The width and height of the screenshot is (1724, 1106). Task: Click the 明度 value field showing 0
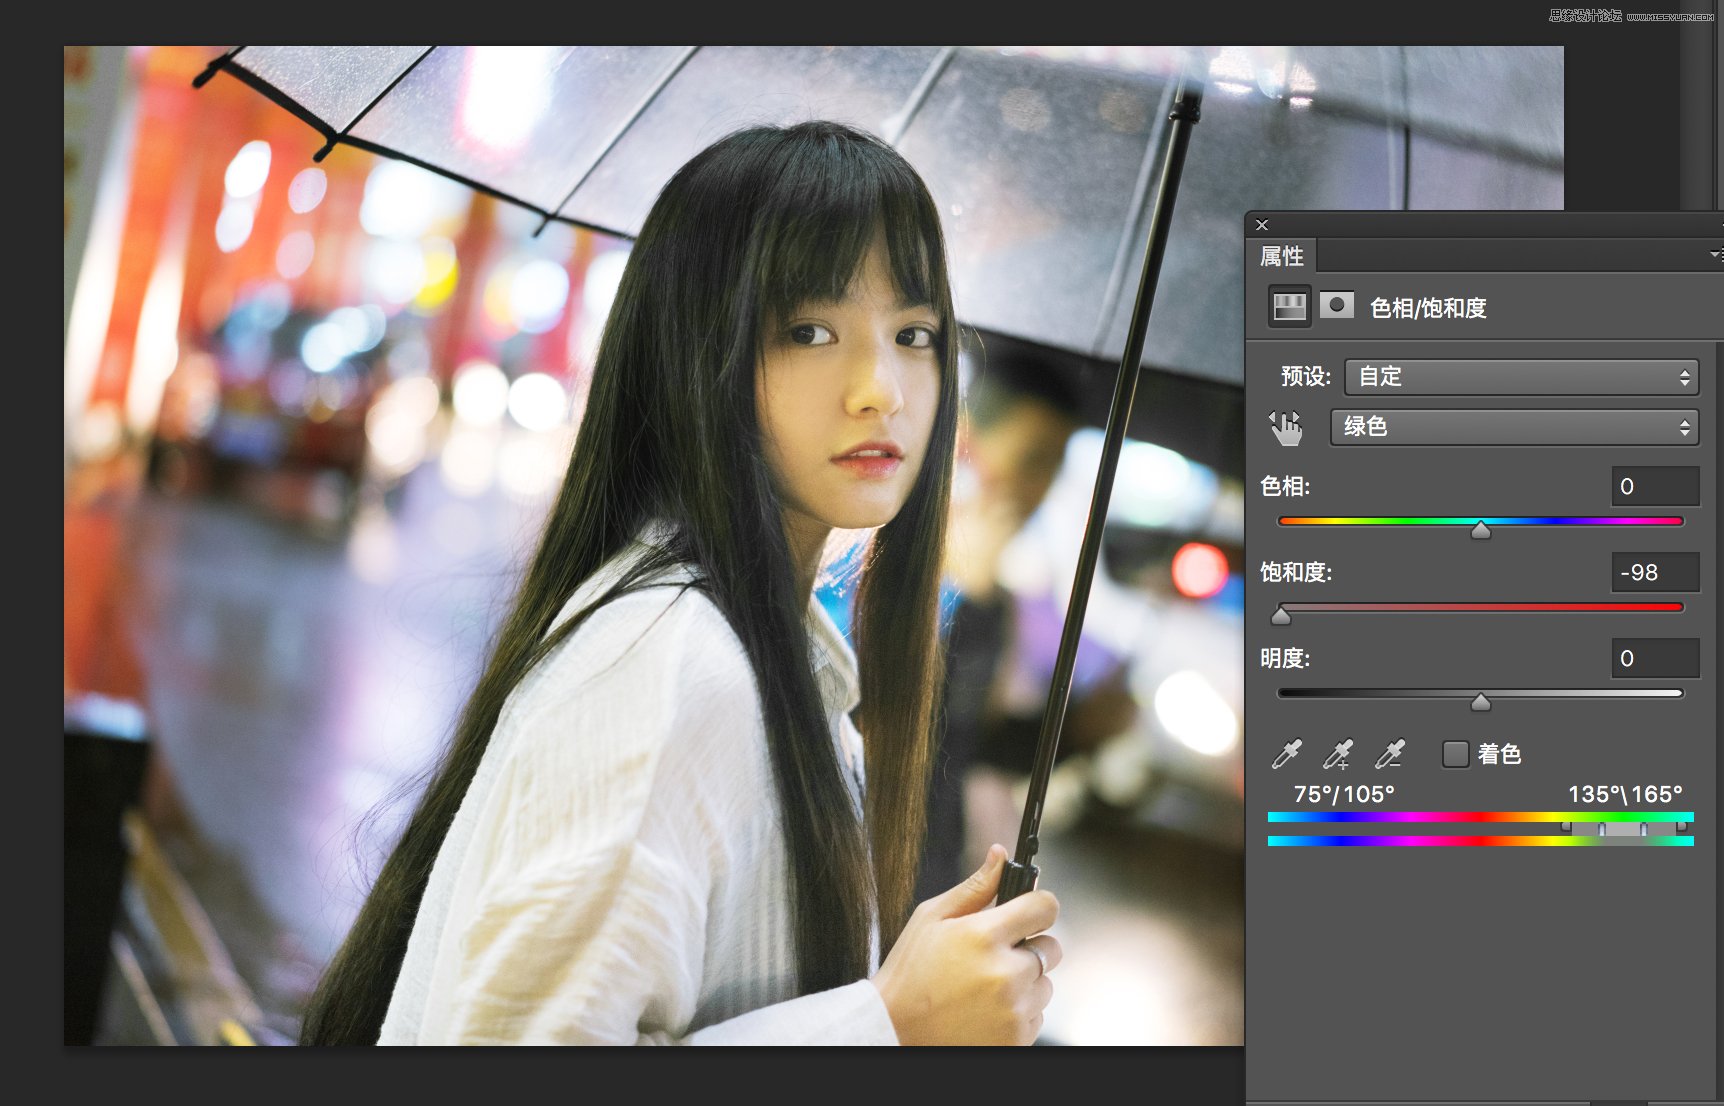(x=1655, y=657)
